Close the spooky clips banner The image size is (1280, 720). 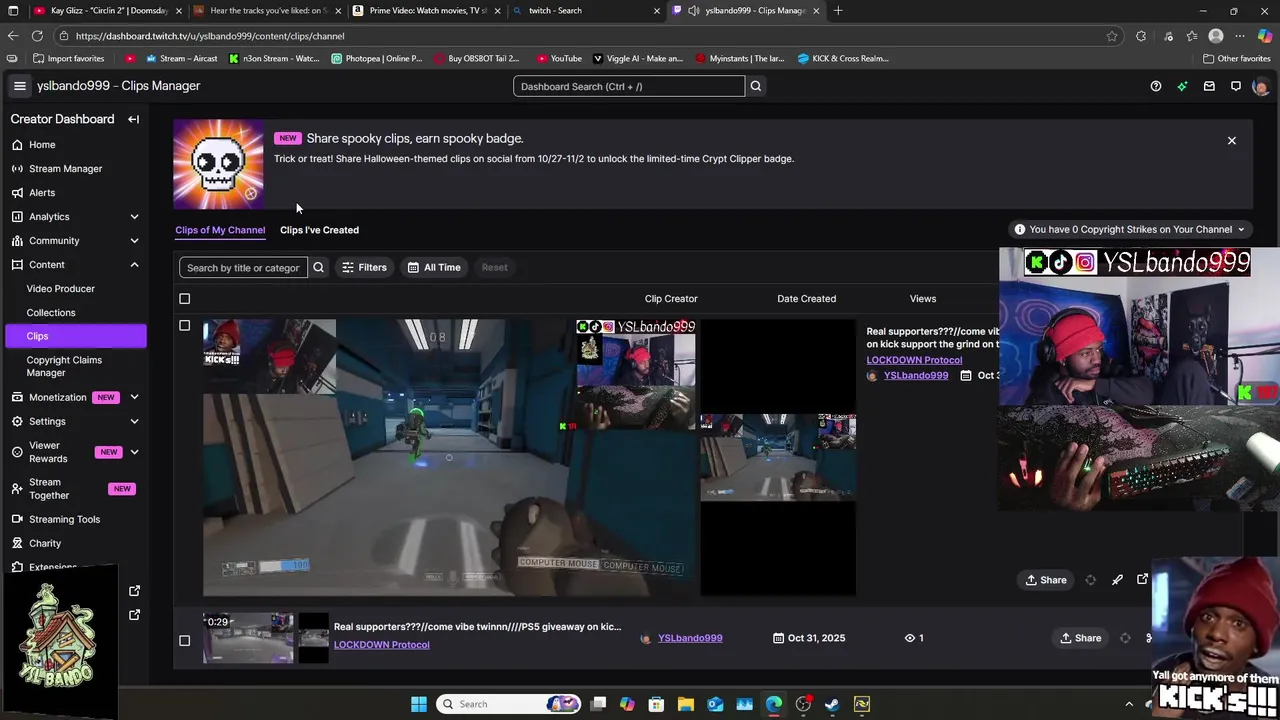(1232, 141)
